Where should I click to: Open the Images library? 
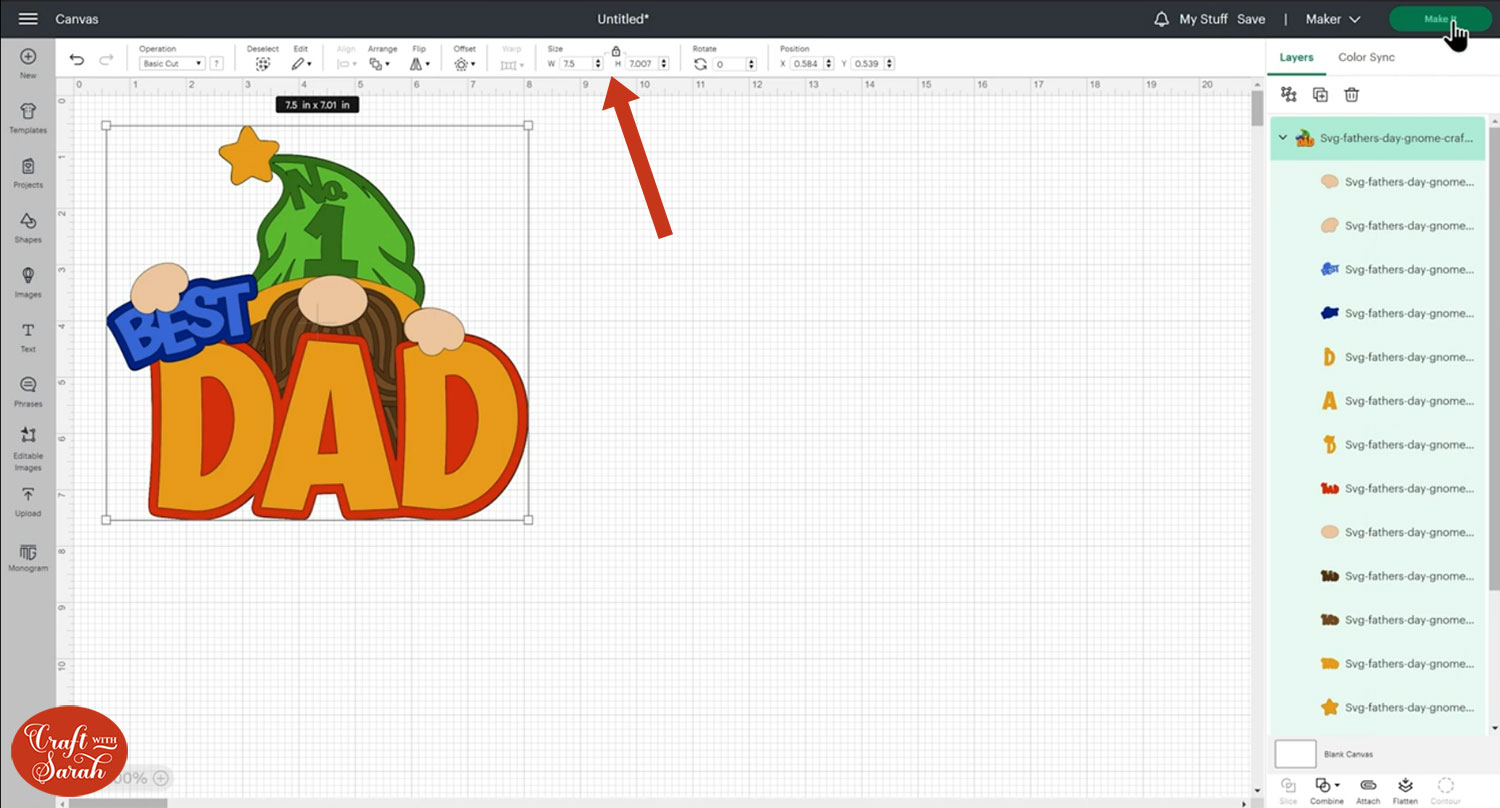click(28, 283)
